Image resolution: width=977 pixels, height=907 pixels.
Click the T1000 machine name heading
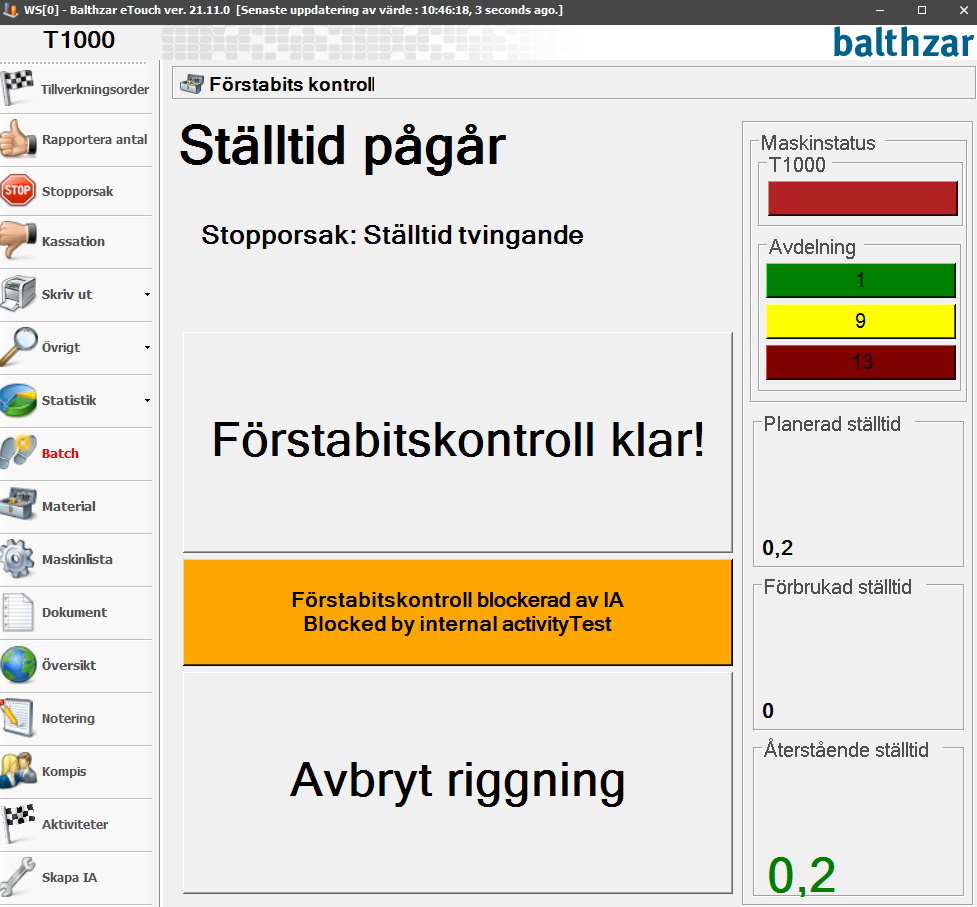79,40
